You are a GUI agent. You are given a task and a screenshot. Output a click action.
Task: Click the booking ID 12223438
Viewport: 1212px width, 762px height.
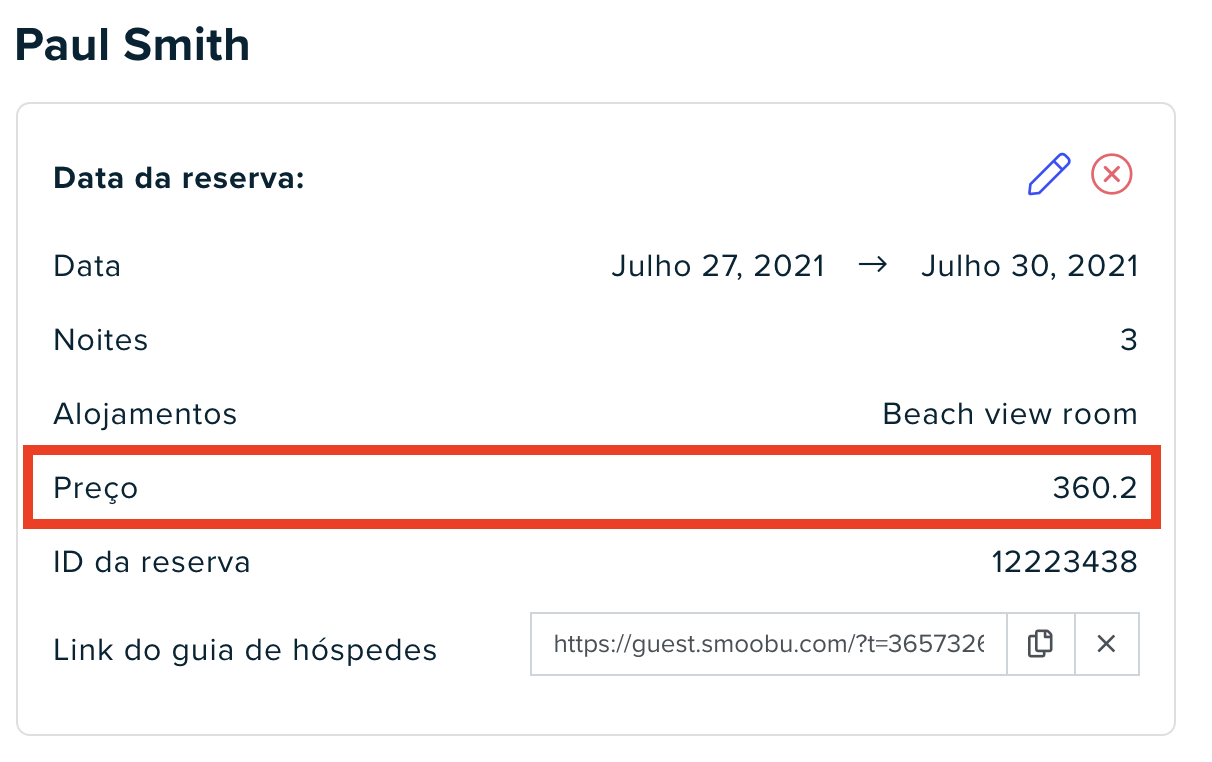1065,562
